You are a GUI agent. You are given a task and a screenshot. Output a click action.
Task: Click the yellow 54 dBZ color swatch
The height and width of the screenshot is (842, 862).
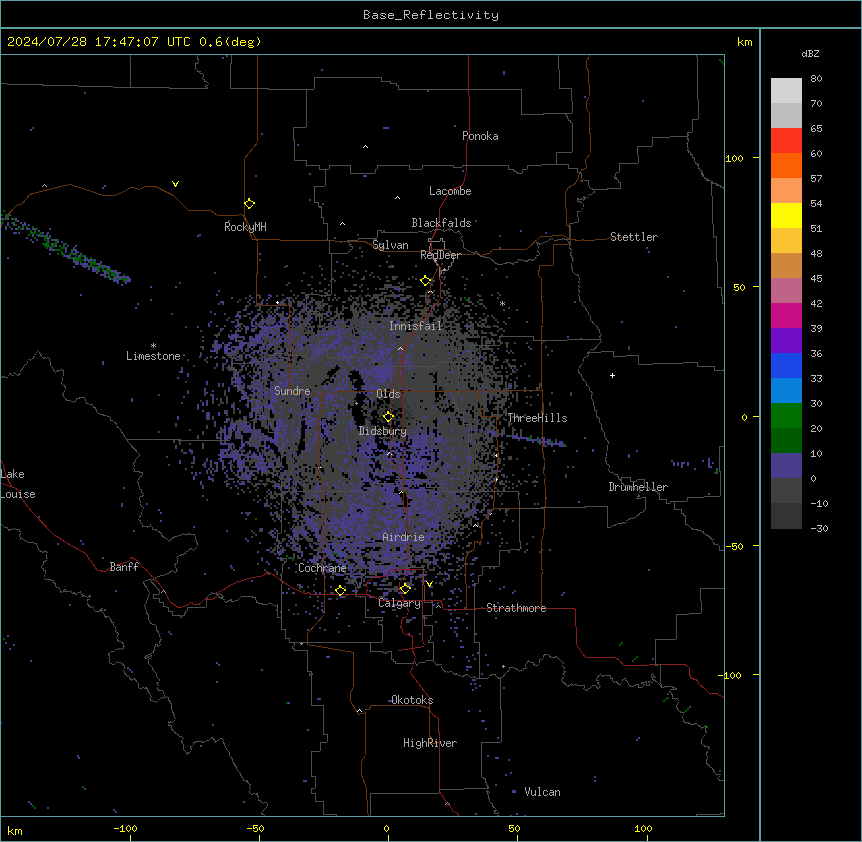pyautogui.click(x=786, y=215)
